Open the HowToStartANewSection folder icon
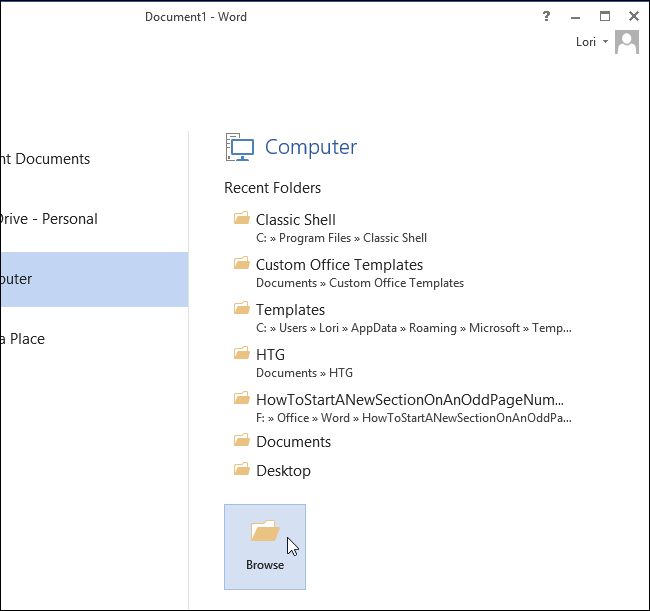The image size is (650, 611). tap(241, 398)
